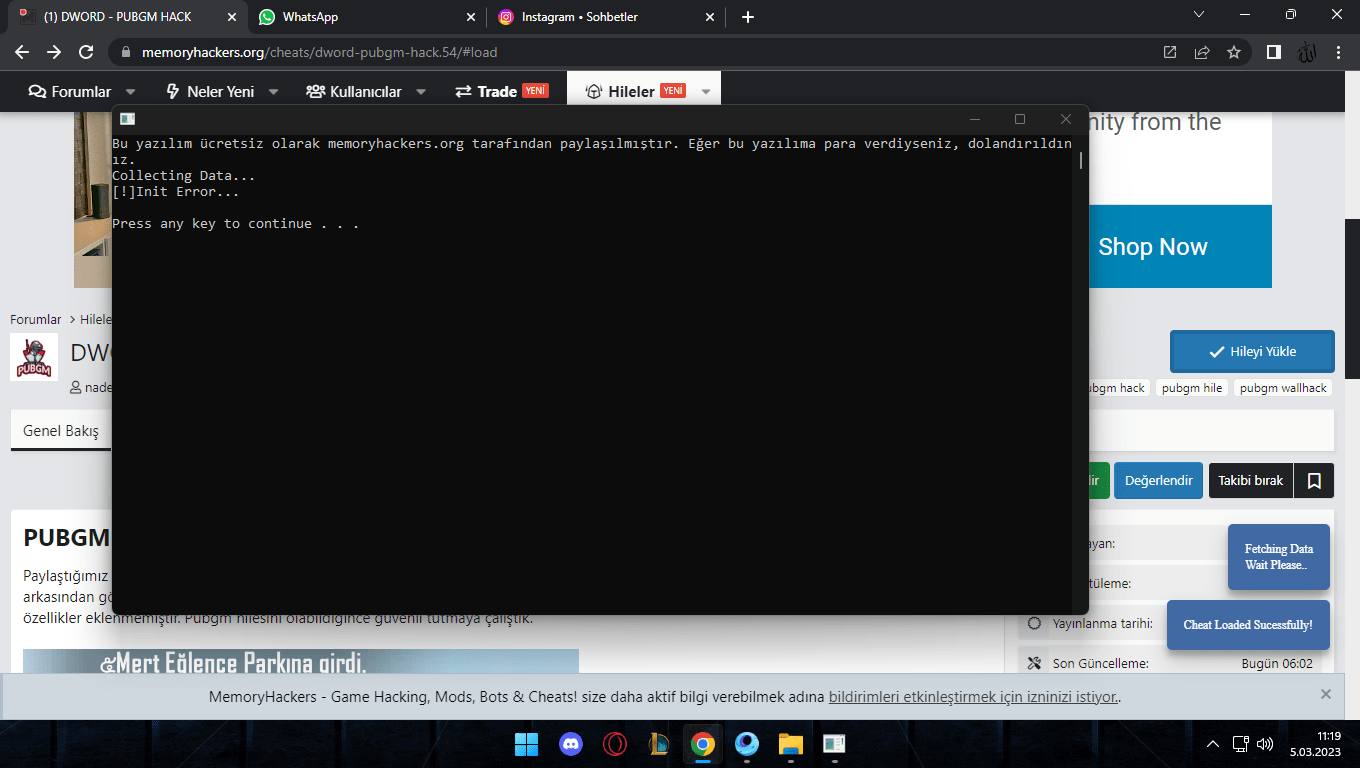Close the MemoryHackers notification banner
The width and height of the screenshot is (1360, 768).
point(1326,694)
